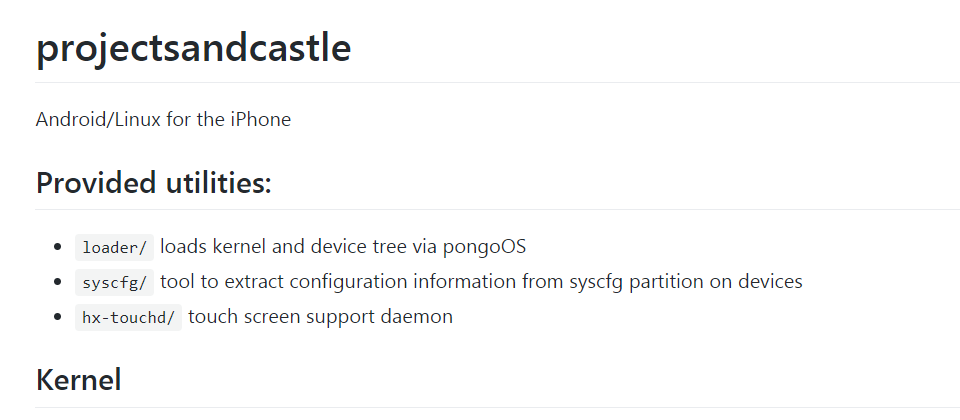The width and height of the screenshot is (960, 420).
Task: Click the divider line under projectsandcastle title
Action: (x=497, y=82)
